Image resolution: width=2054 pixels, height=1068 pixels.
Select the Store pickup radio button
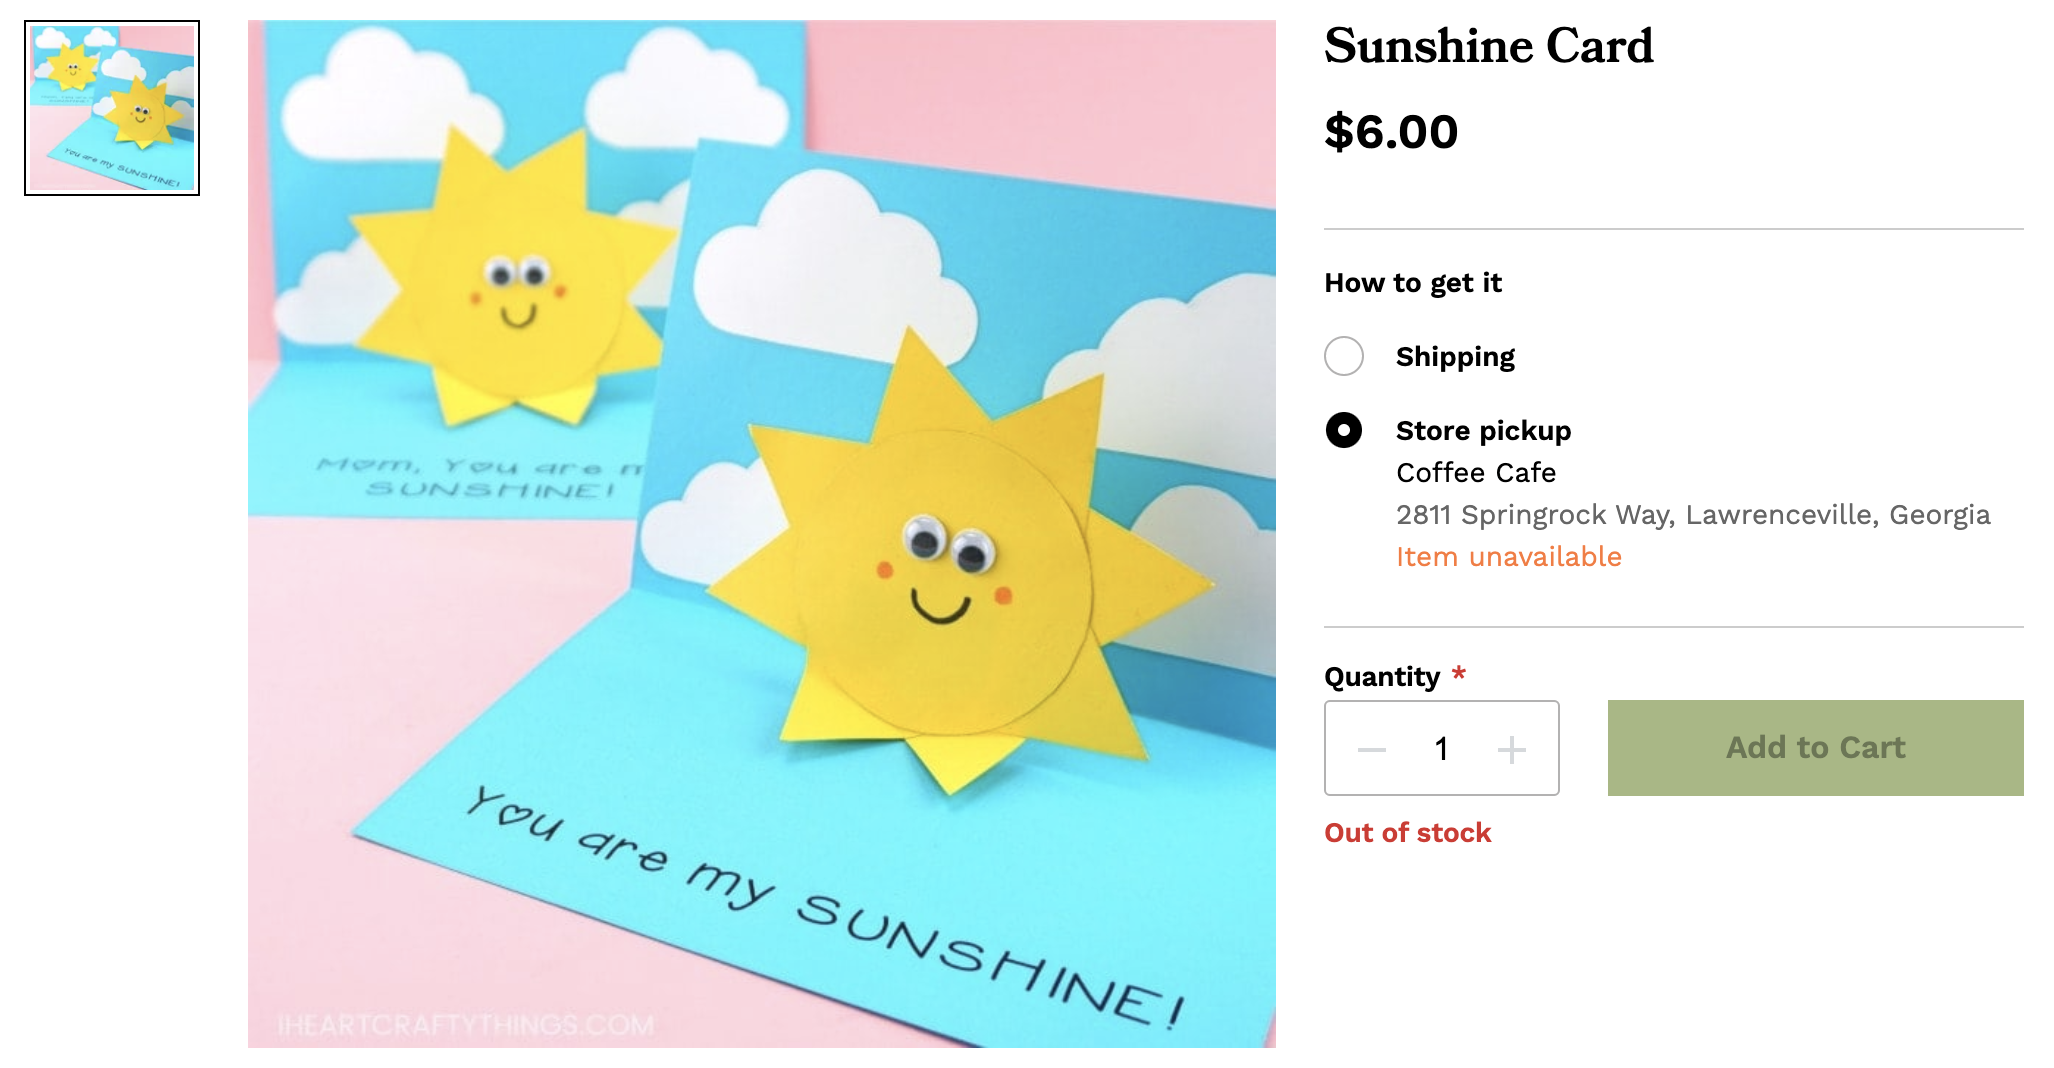[x=1344, y=430]
